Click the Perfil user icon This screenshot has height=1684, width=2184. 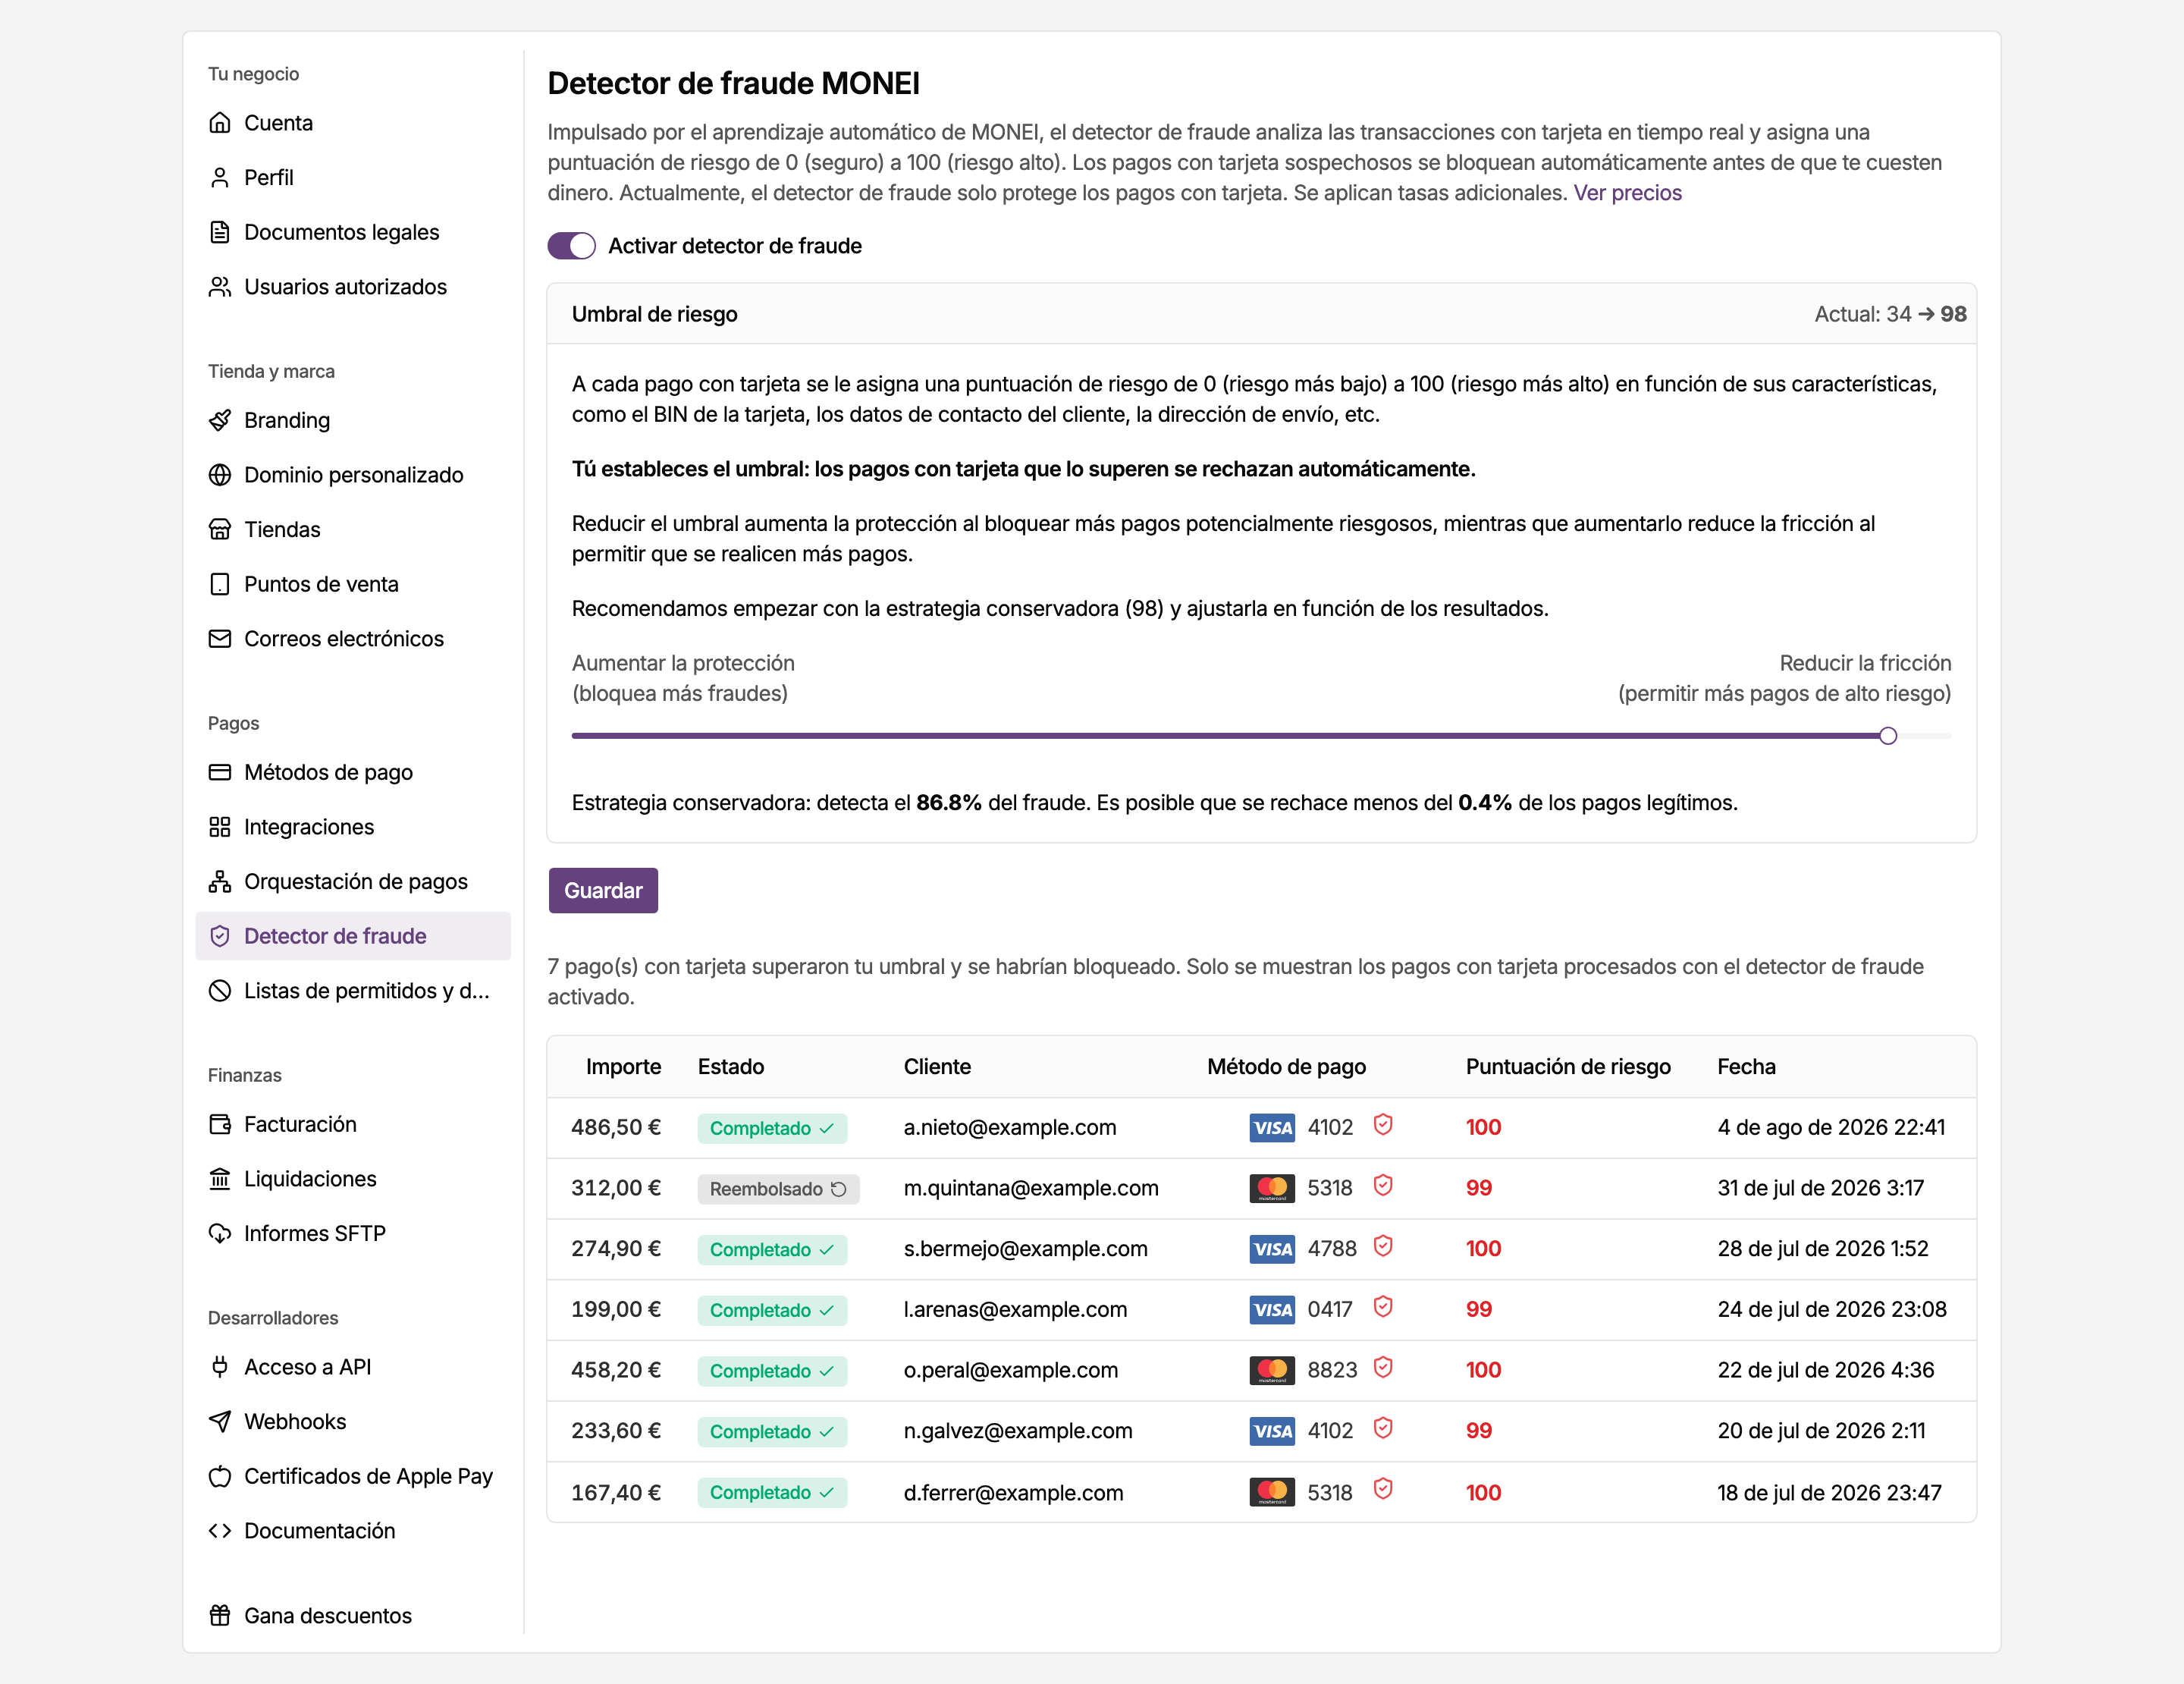click(x=220, y=178)
